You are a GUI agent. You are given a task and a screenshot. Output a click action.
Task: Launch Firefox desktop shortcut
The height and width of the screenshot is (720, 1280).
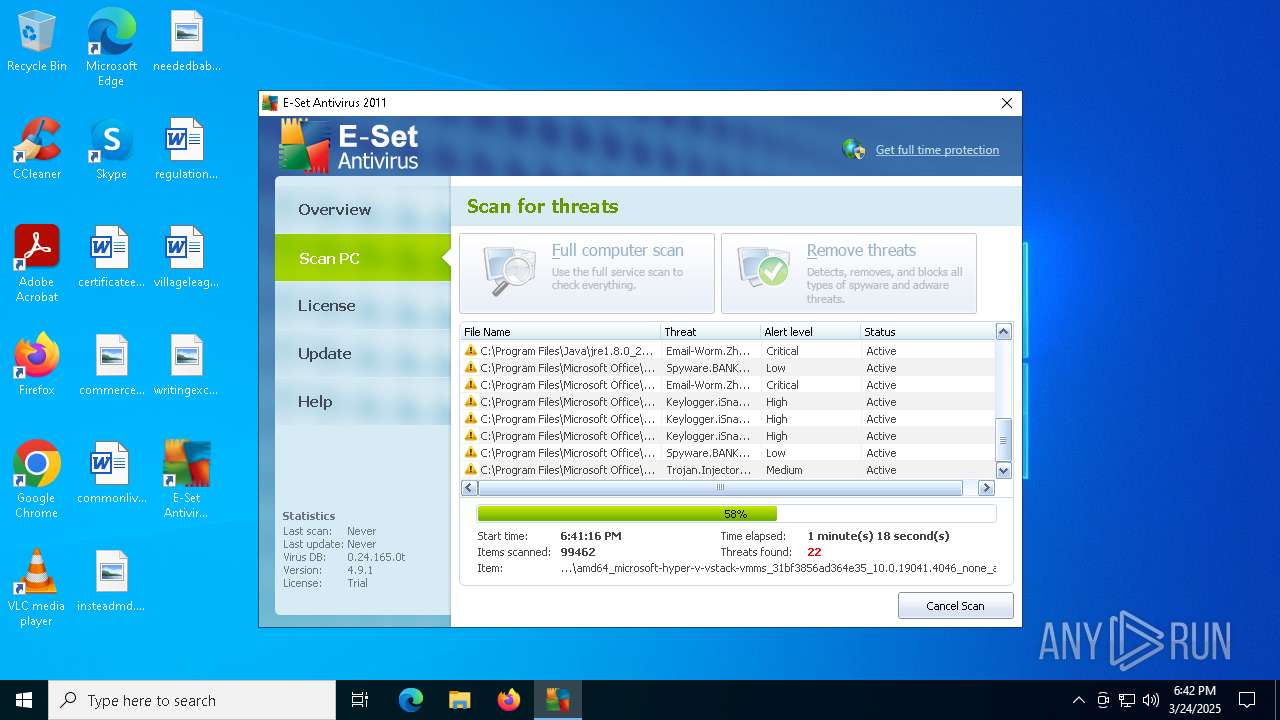coord(37,366)
